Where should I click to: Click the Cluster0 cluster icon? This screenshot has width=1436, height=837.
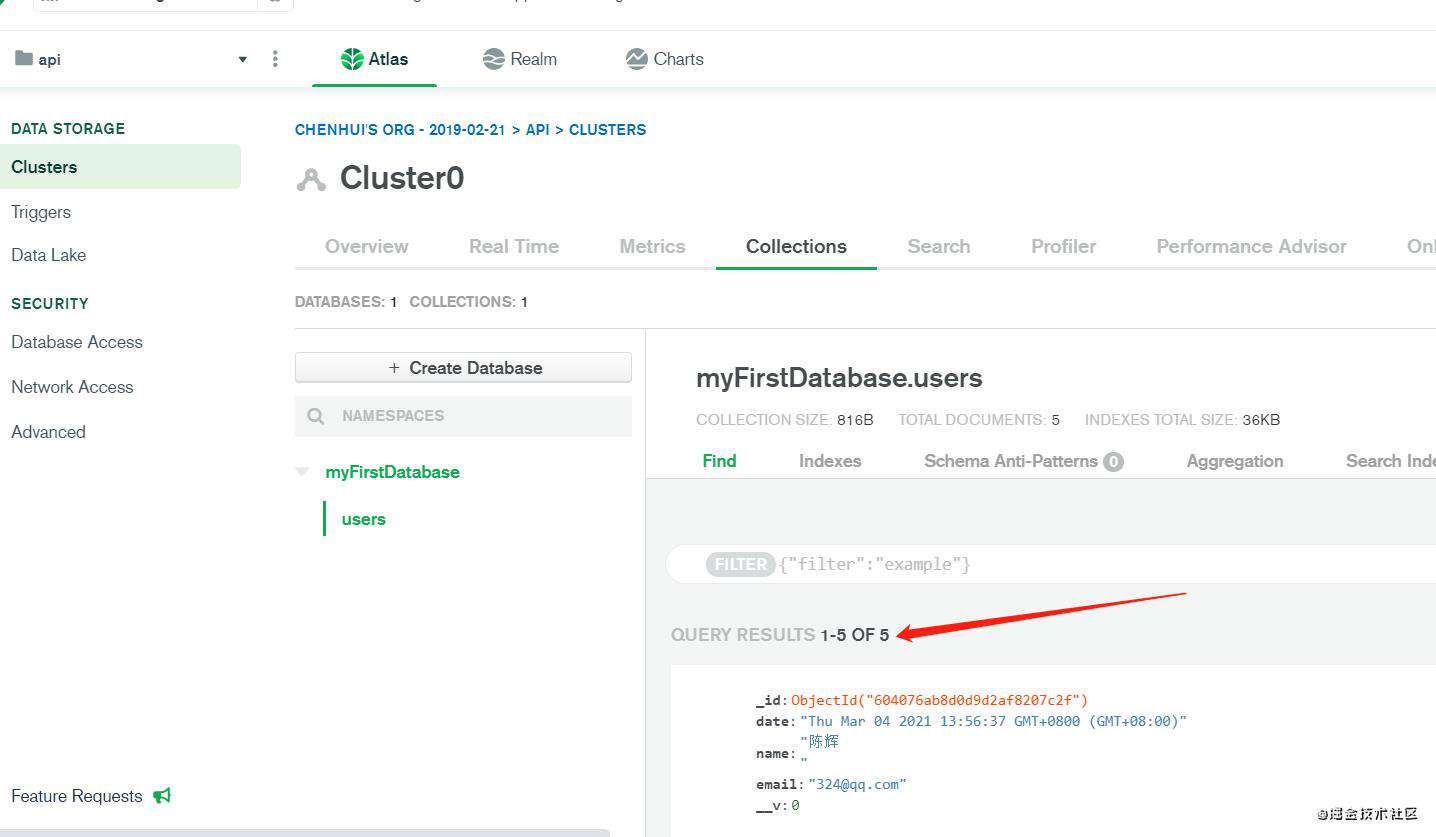[311, 180]
